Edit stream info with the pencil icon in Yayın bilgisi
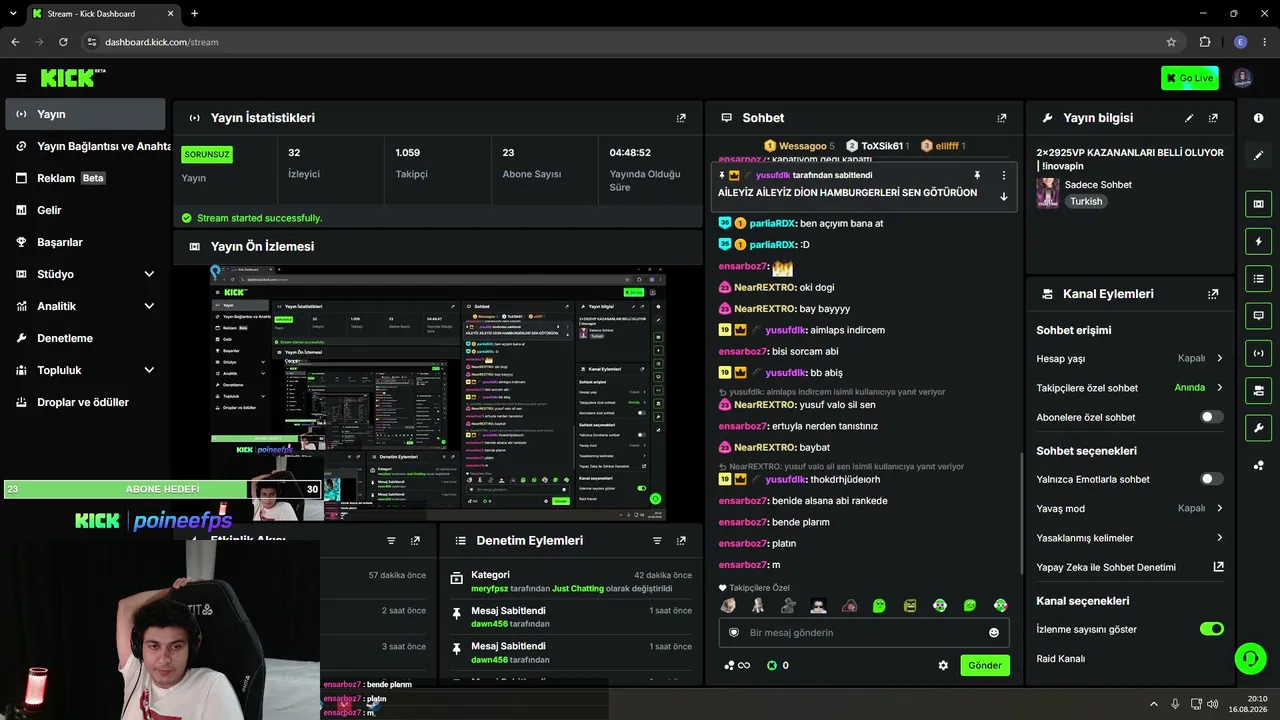Viewport: 1280px width, 720px height. pos(1189,118)
